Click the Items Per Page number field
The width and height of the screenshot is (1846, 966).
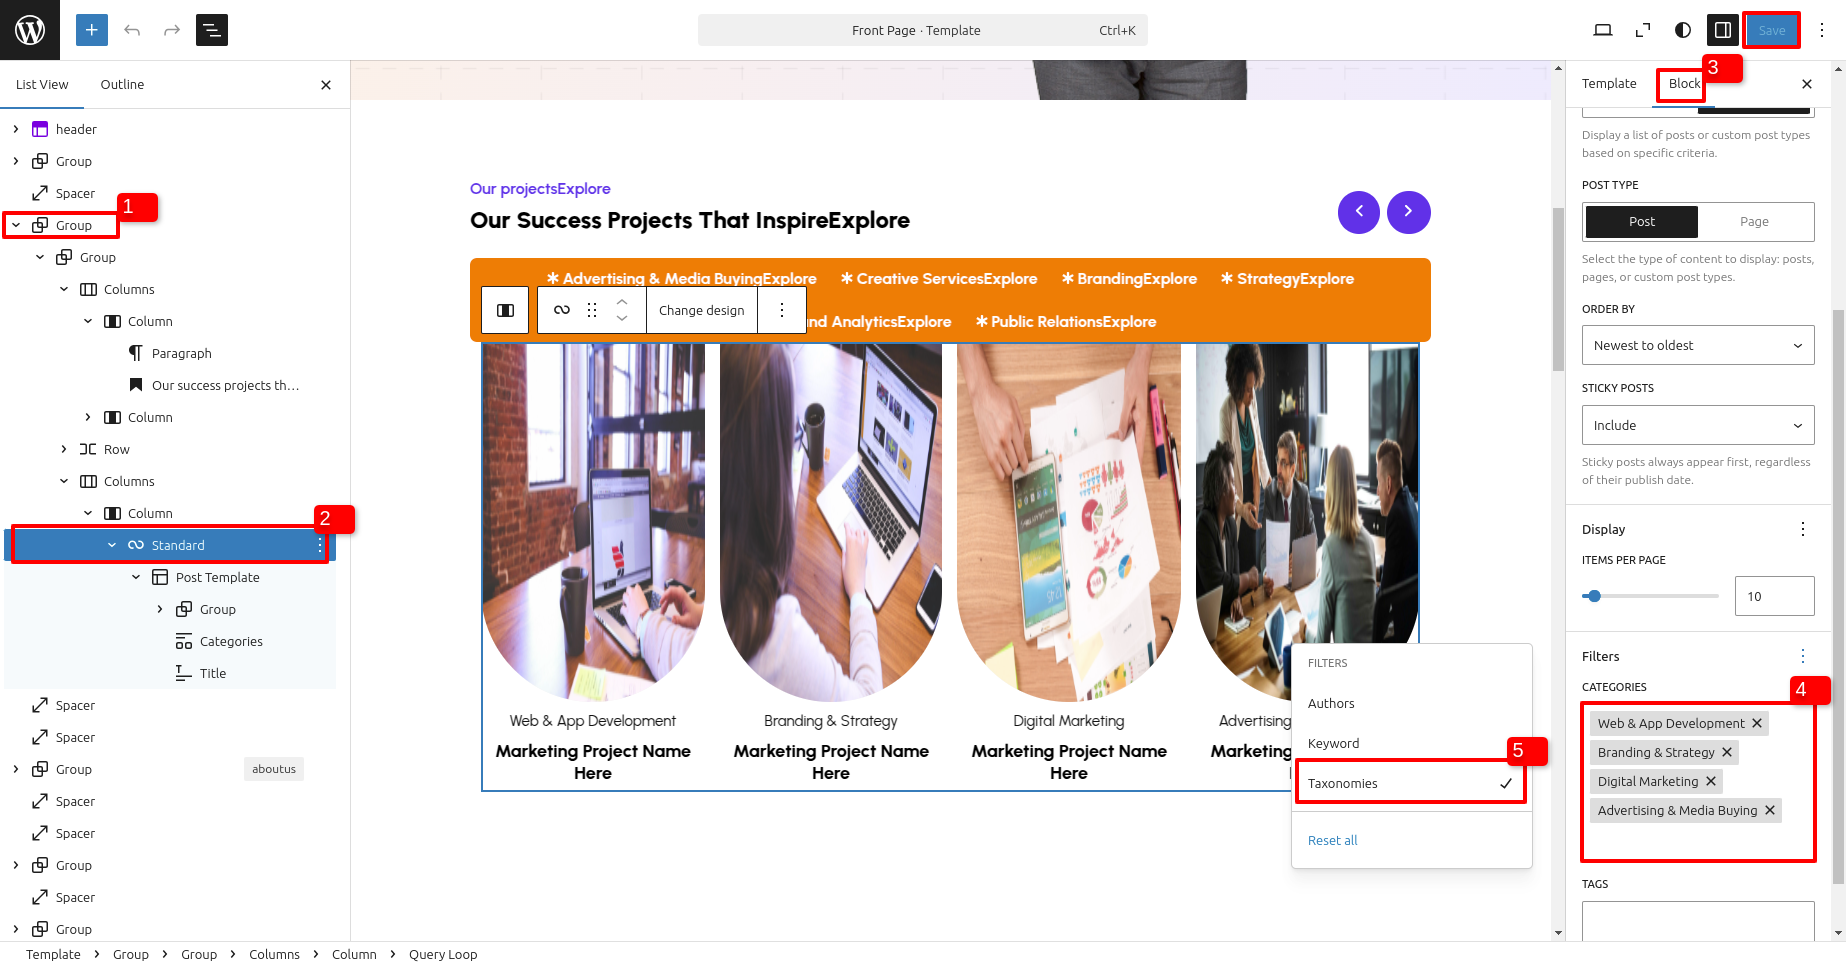point(1775,596)
